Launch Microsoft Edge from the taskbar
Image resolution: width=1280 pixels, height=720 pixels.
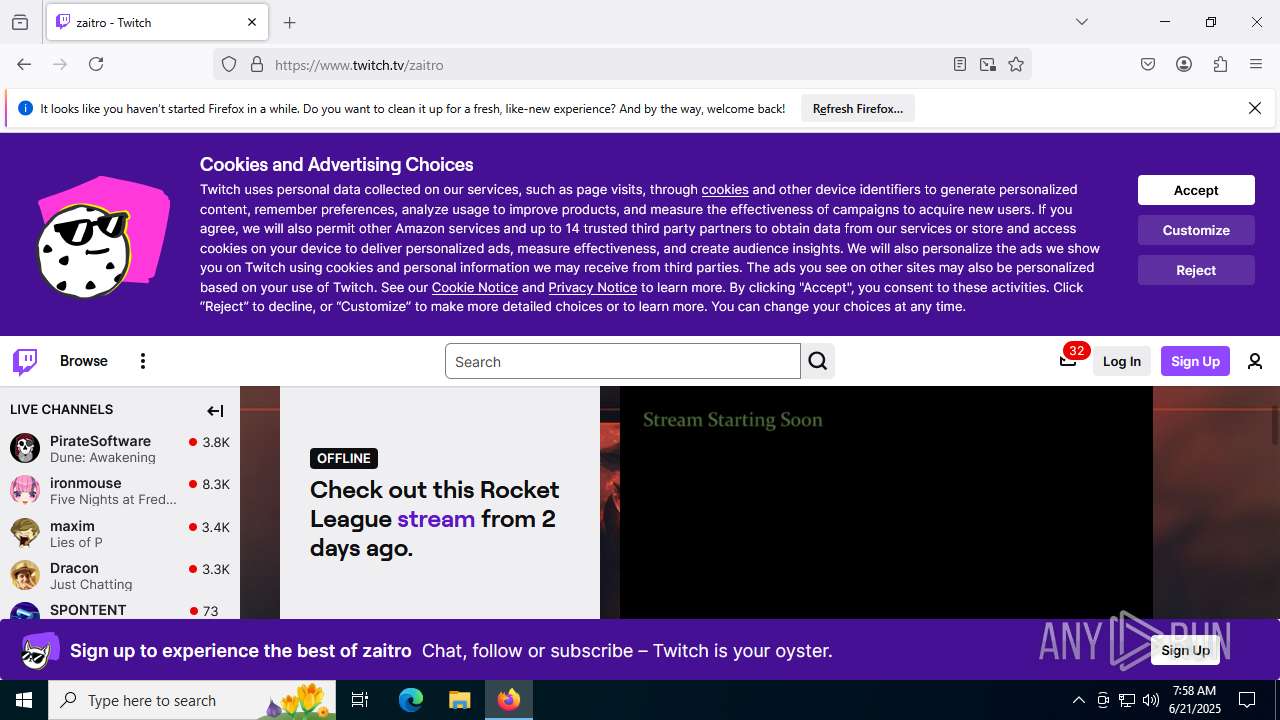[411, 700]
